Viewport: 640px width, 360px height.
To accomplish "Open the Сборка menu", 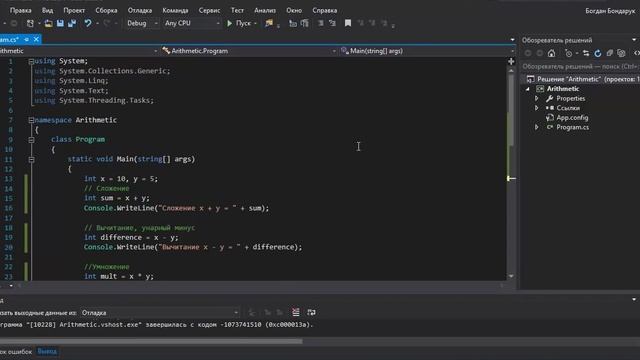I will (x=106, y=10).
